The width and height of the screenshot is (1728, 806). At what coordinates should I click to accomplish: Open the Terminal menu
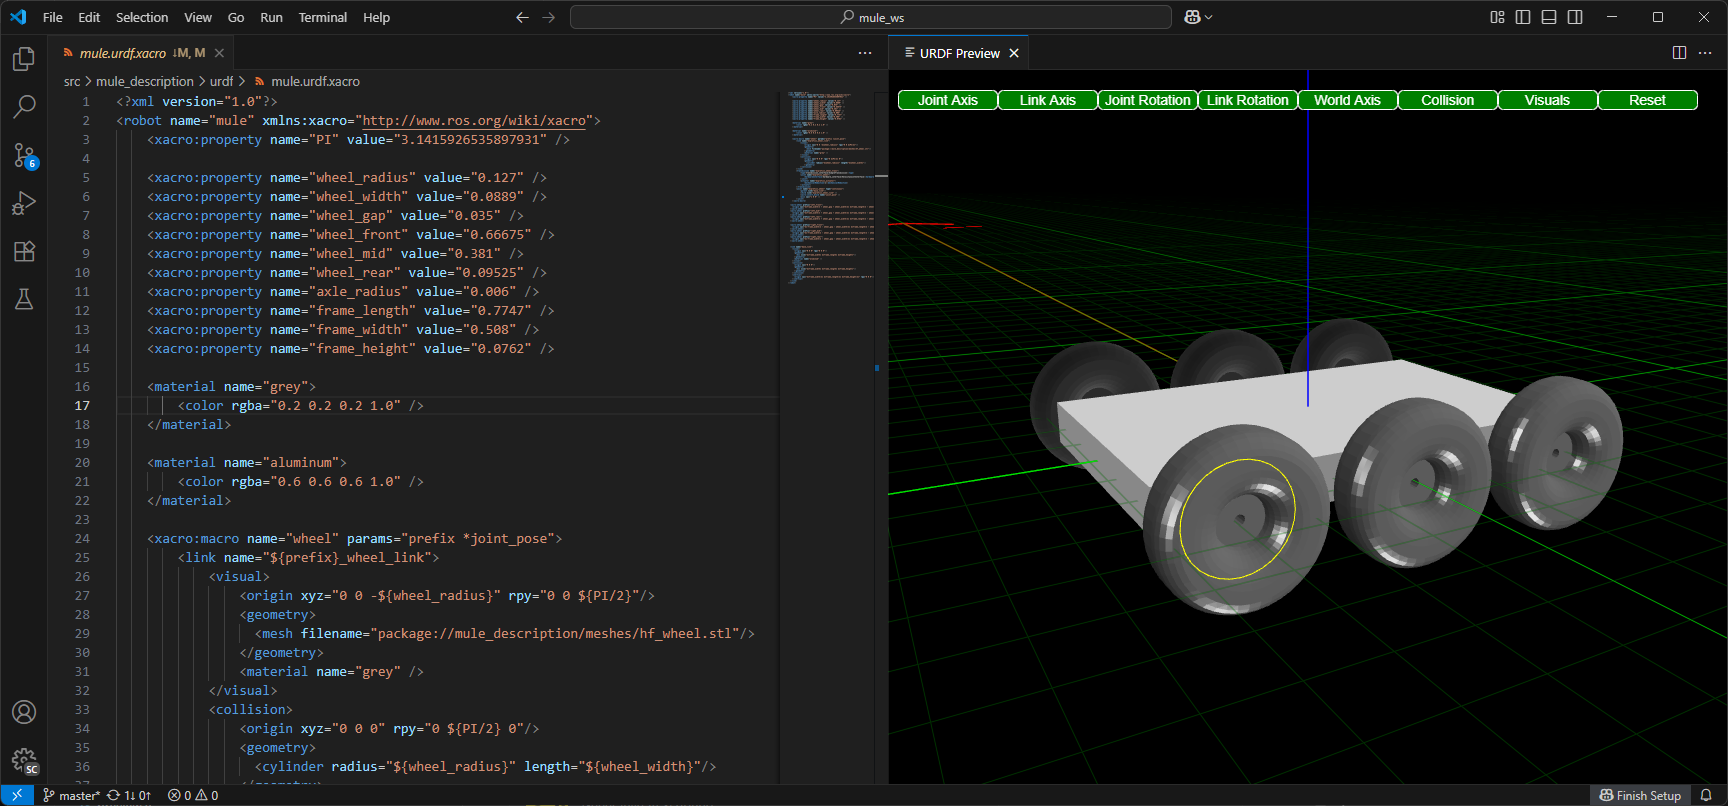point(323,17)
